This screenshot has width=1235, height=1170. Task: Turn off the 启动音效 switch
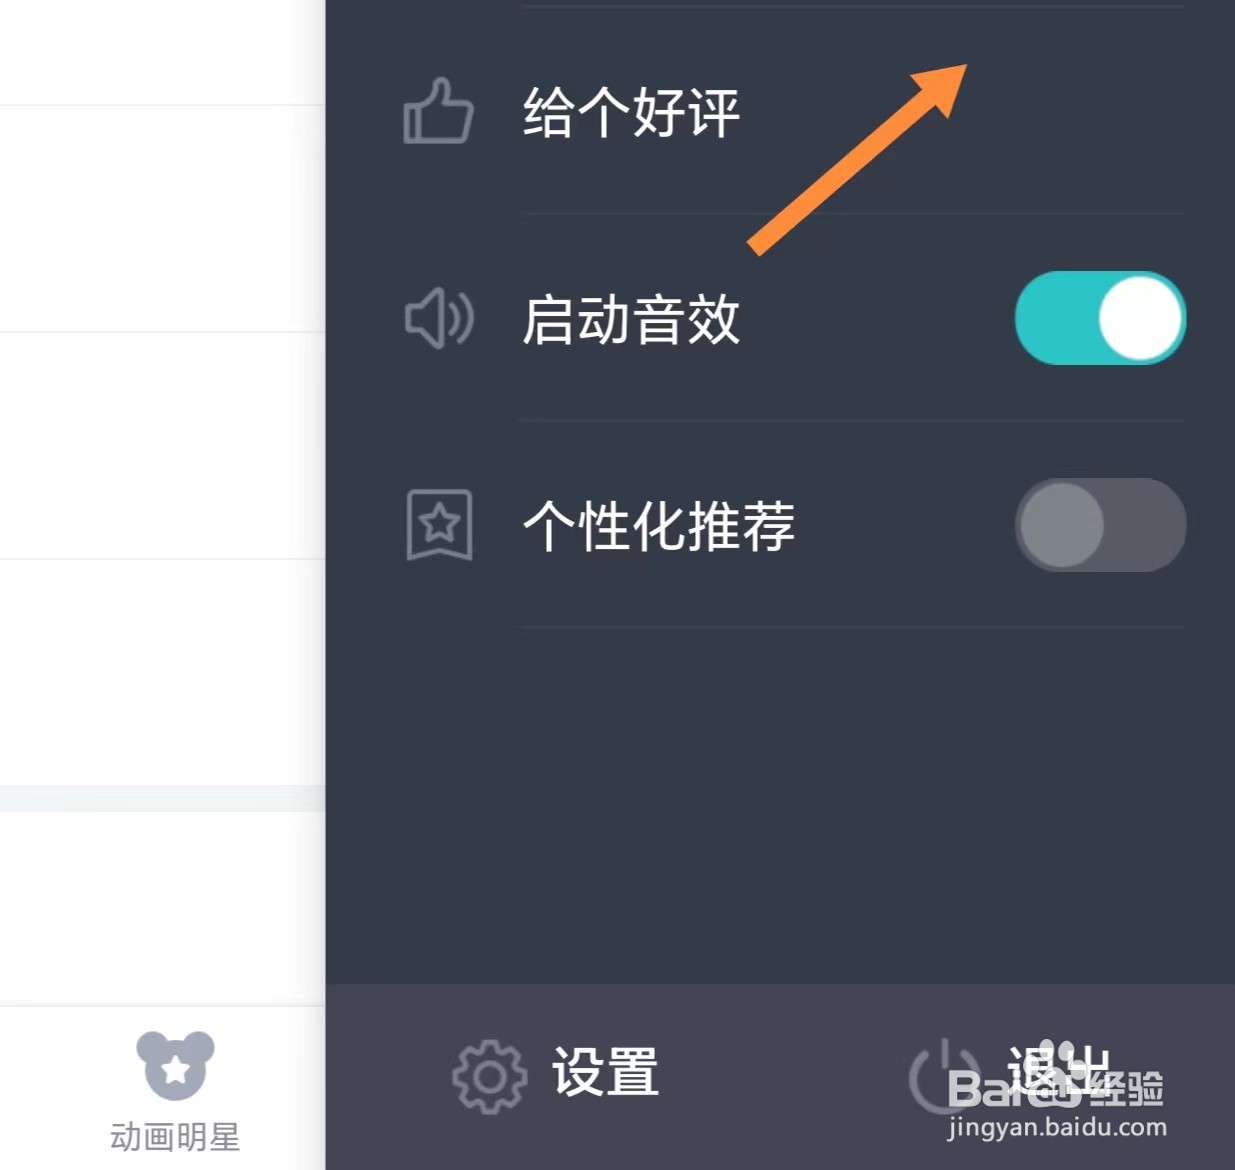[x=1100, y=318]
